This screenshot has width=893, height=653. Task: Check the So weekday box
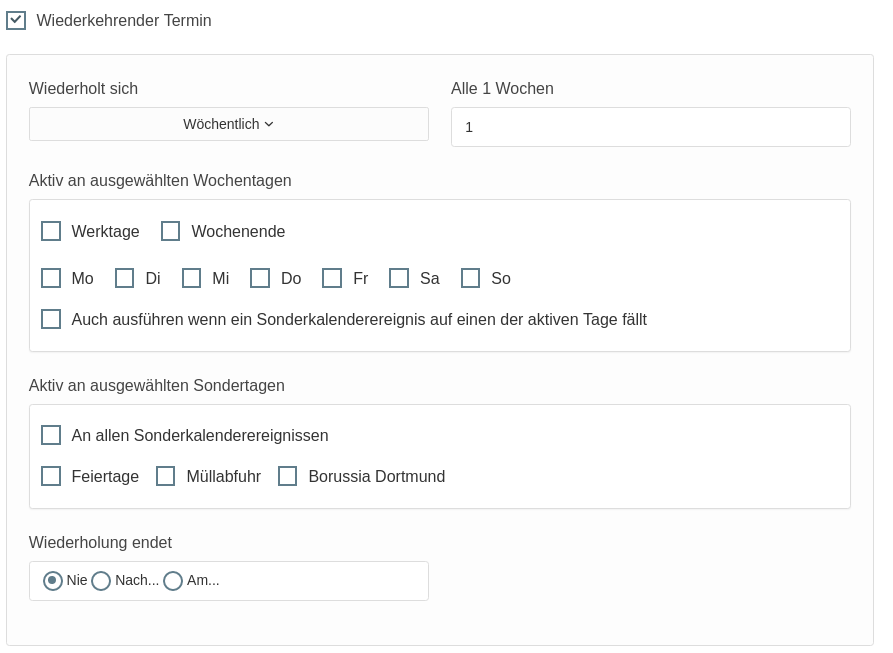click(471, 278)
